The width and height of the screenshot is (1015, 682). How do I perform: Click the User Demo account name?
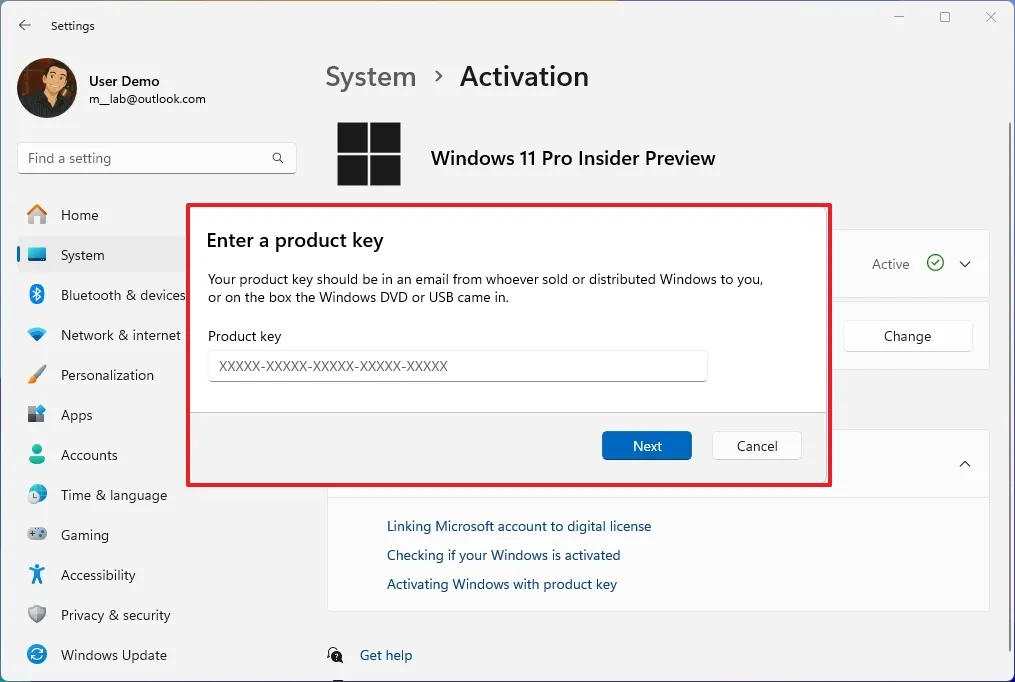coord(124,81)
